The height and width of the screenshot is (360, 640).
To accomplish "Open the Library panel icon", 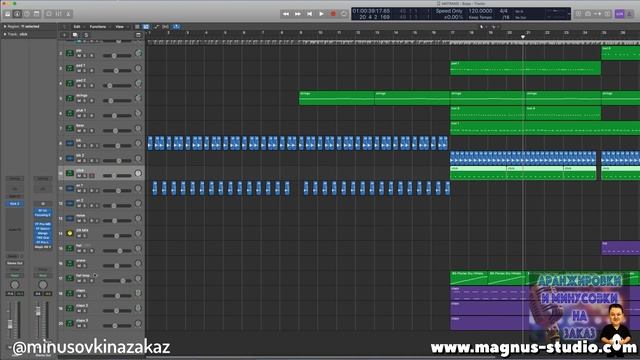I will click(x=7, y=14).
